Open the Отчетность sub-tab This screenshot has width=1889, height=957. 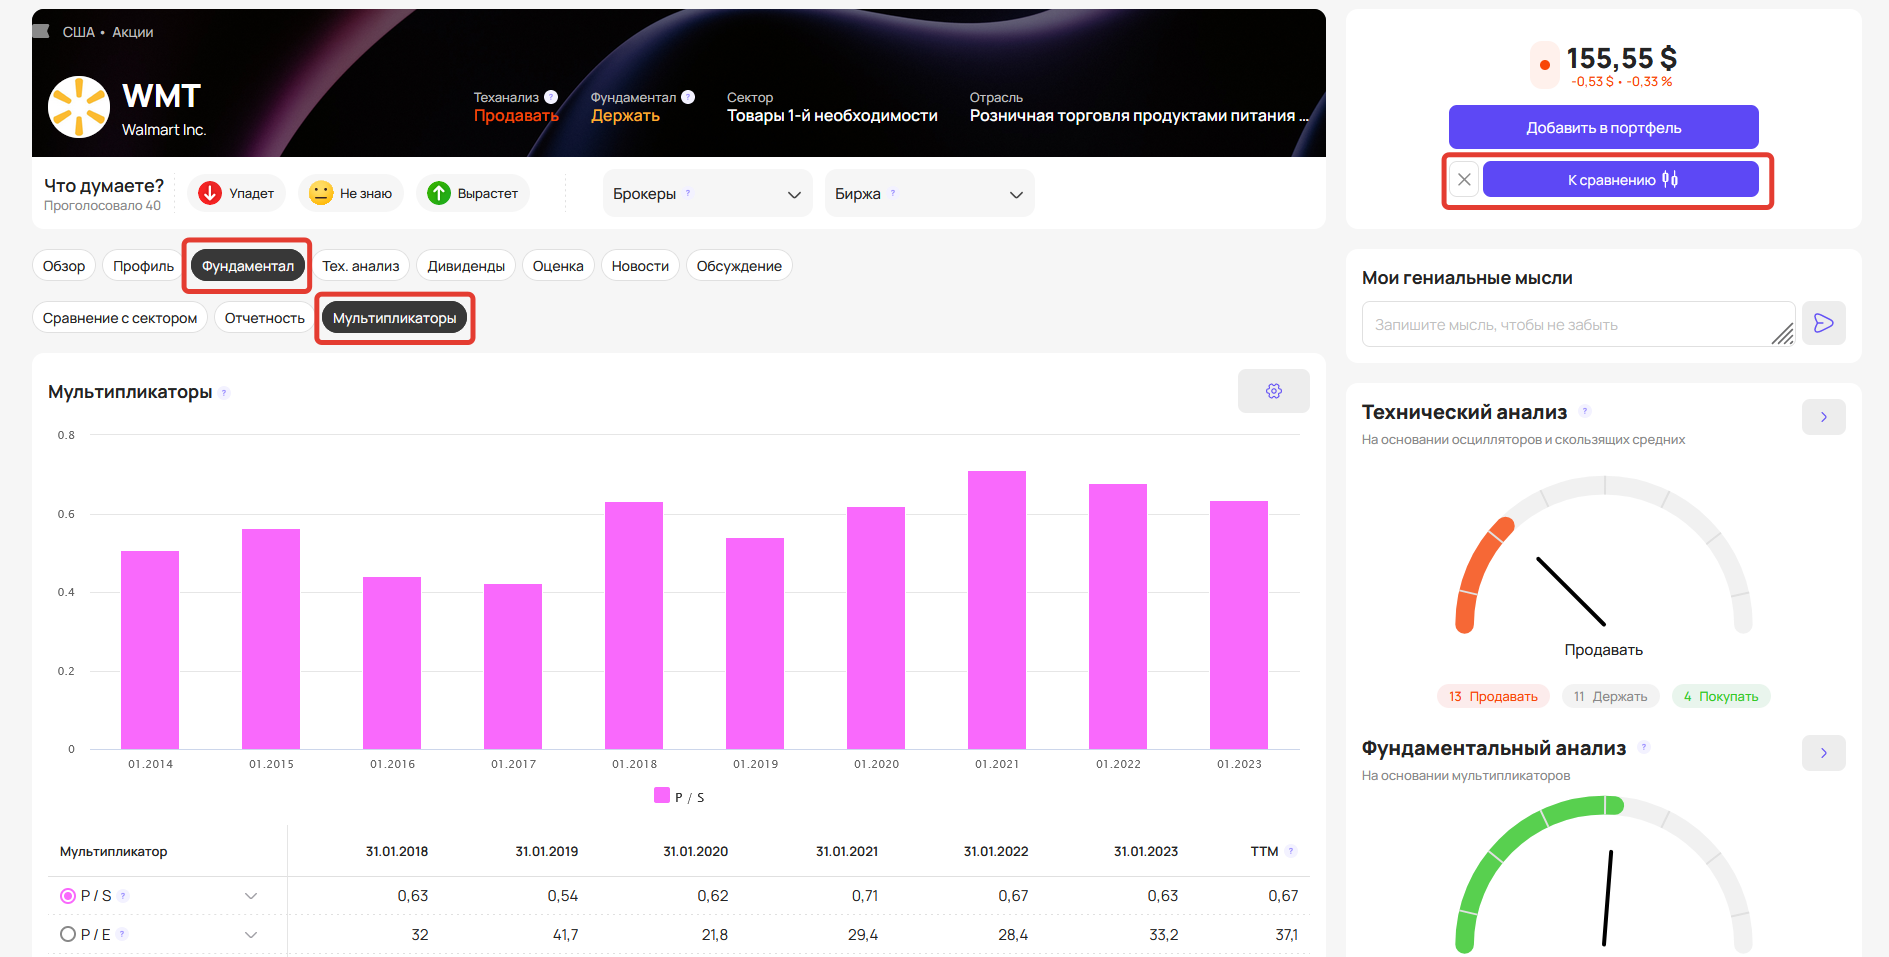[264, 318]
